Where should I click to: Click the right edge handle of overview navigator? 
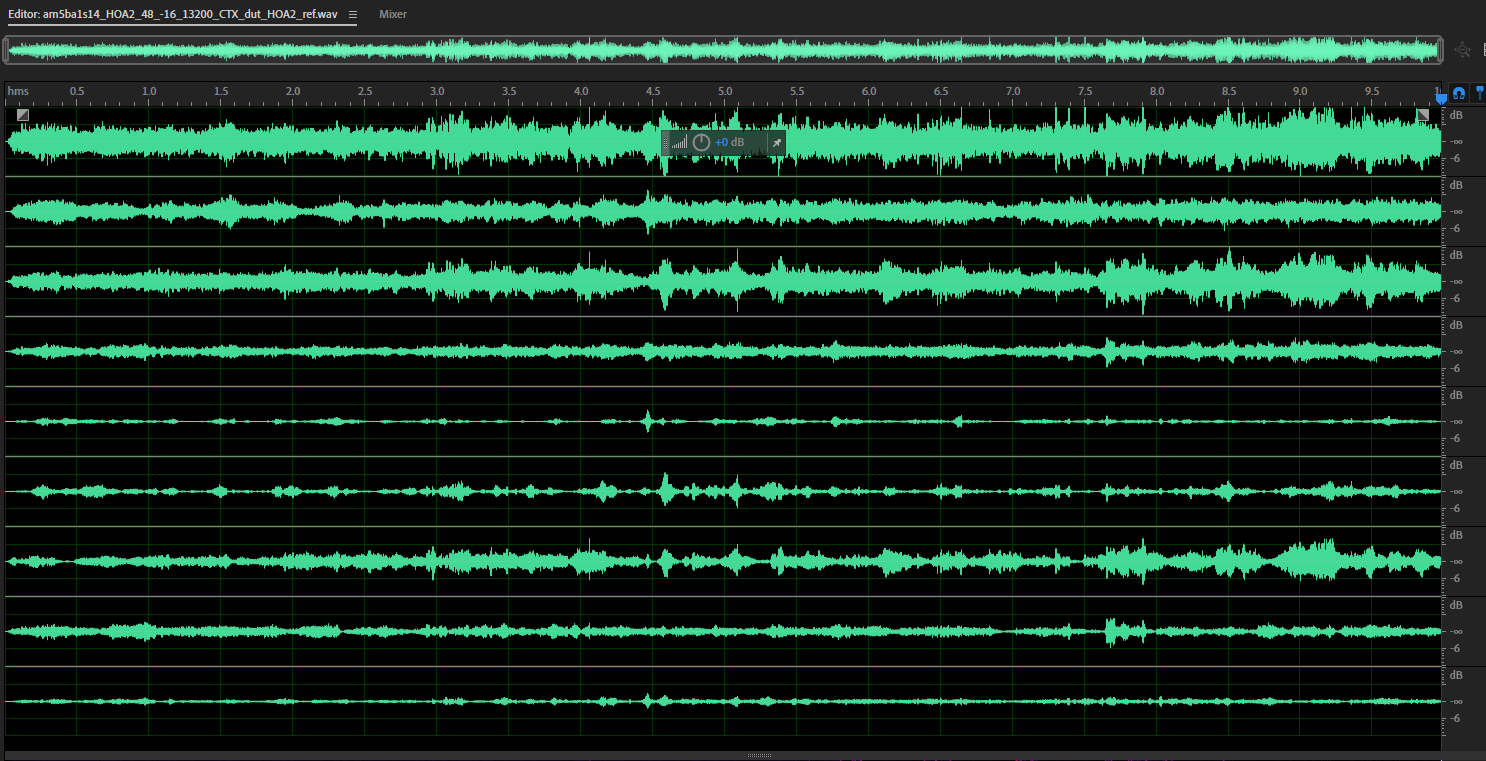click(1440, 50)
